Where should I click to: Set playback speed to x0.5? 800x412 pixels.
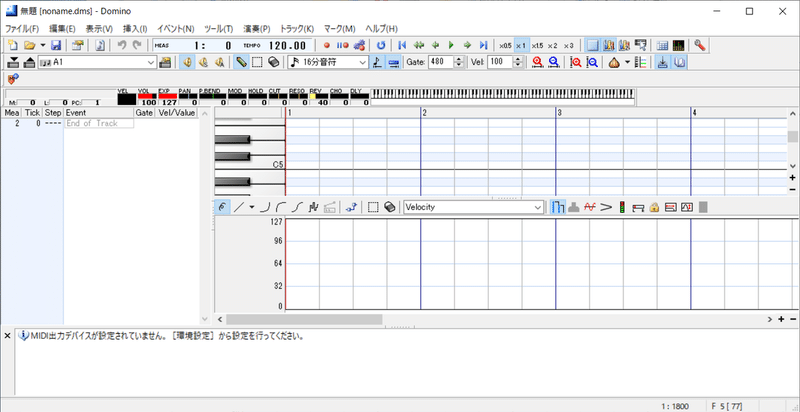(x=505, y=45)
